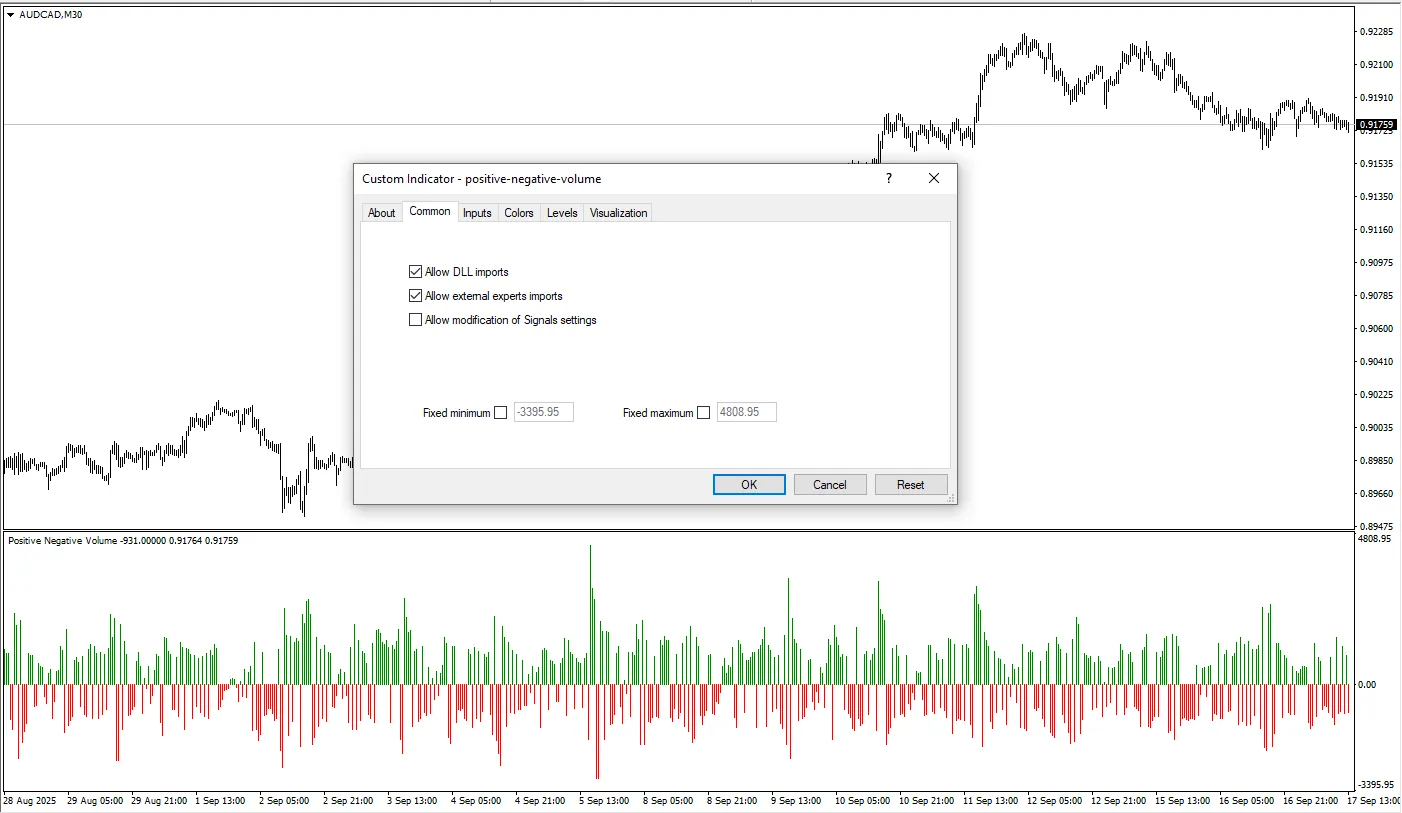Click the current price tag 0.91759 on price axis
Screen dimensions: 1402x813
click(1377, 125)
